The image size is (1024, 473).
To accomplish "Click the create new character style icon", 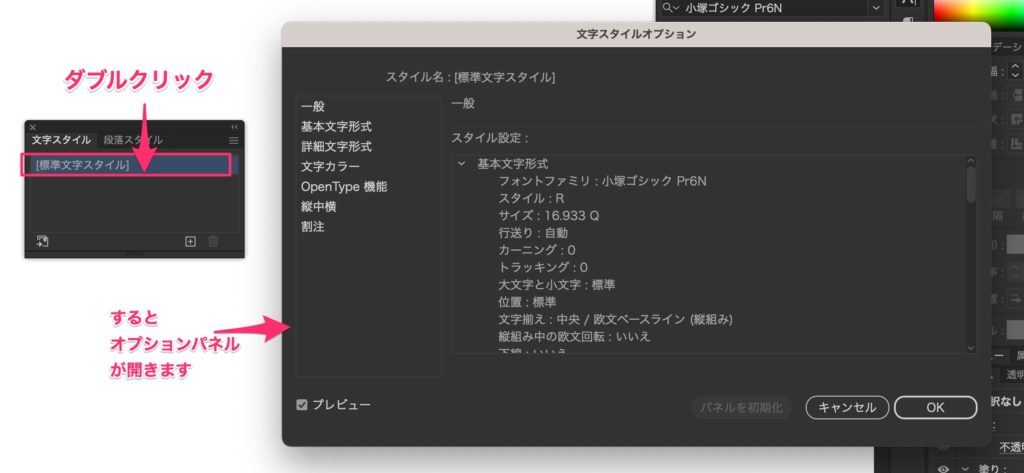I will tap(190, 241).
